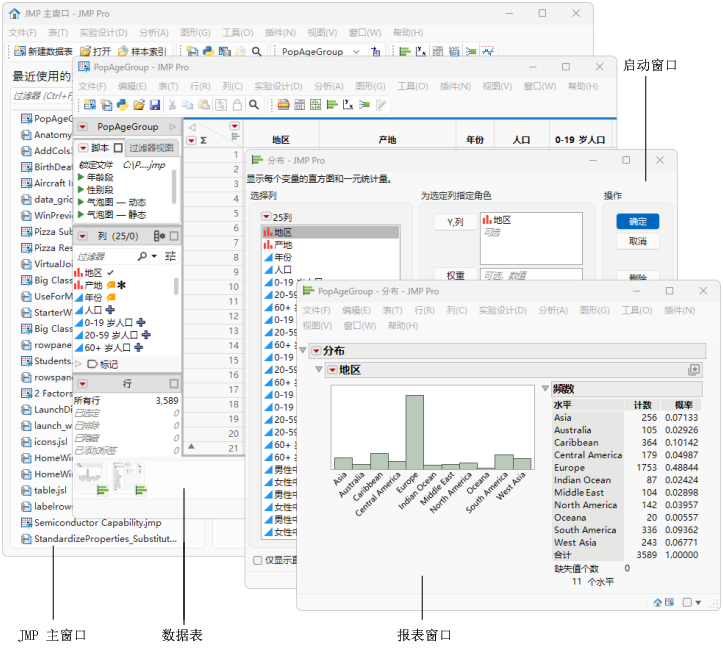Screen dimensions: 723x652
Task: Open 图形(G) menu in JMP main window
Action: coord(196,33)
